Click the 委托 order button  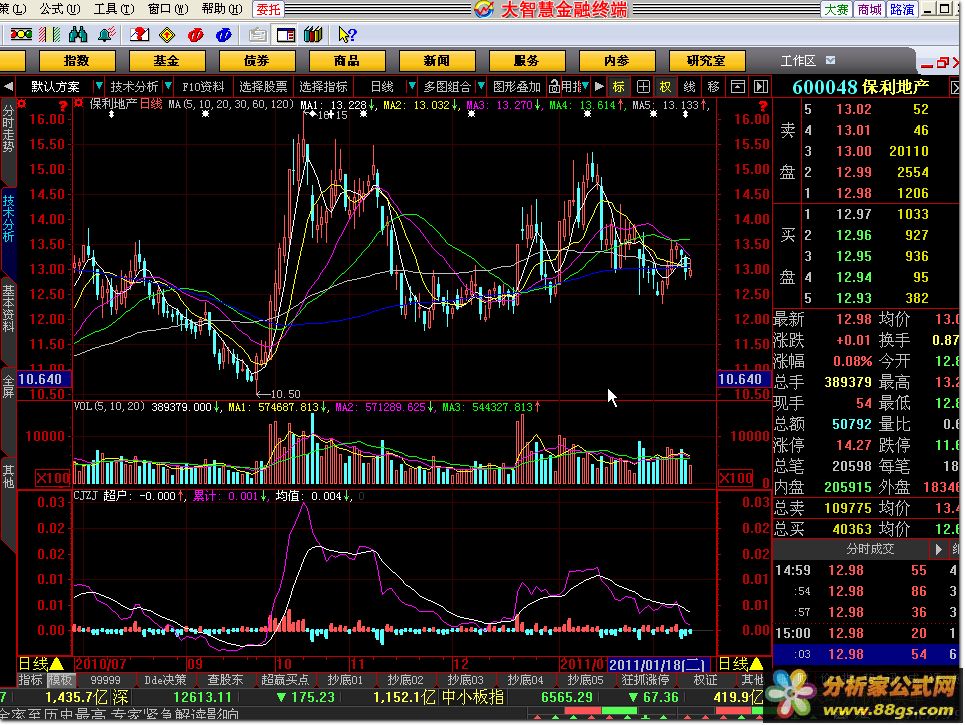(x=268, y=9)
